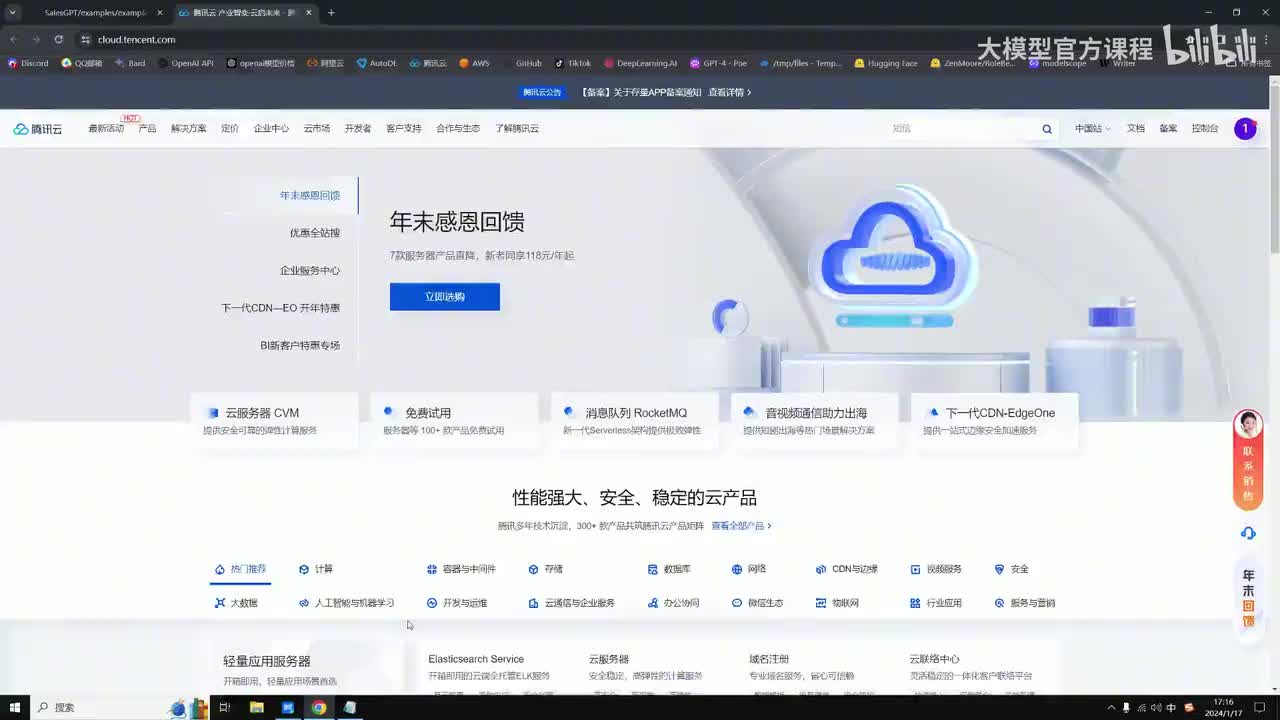Click the 联系销售 floating button
Image resolution: width=1280 pixels, height=720 pixels.
[x=1248, y=459]
